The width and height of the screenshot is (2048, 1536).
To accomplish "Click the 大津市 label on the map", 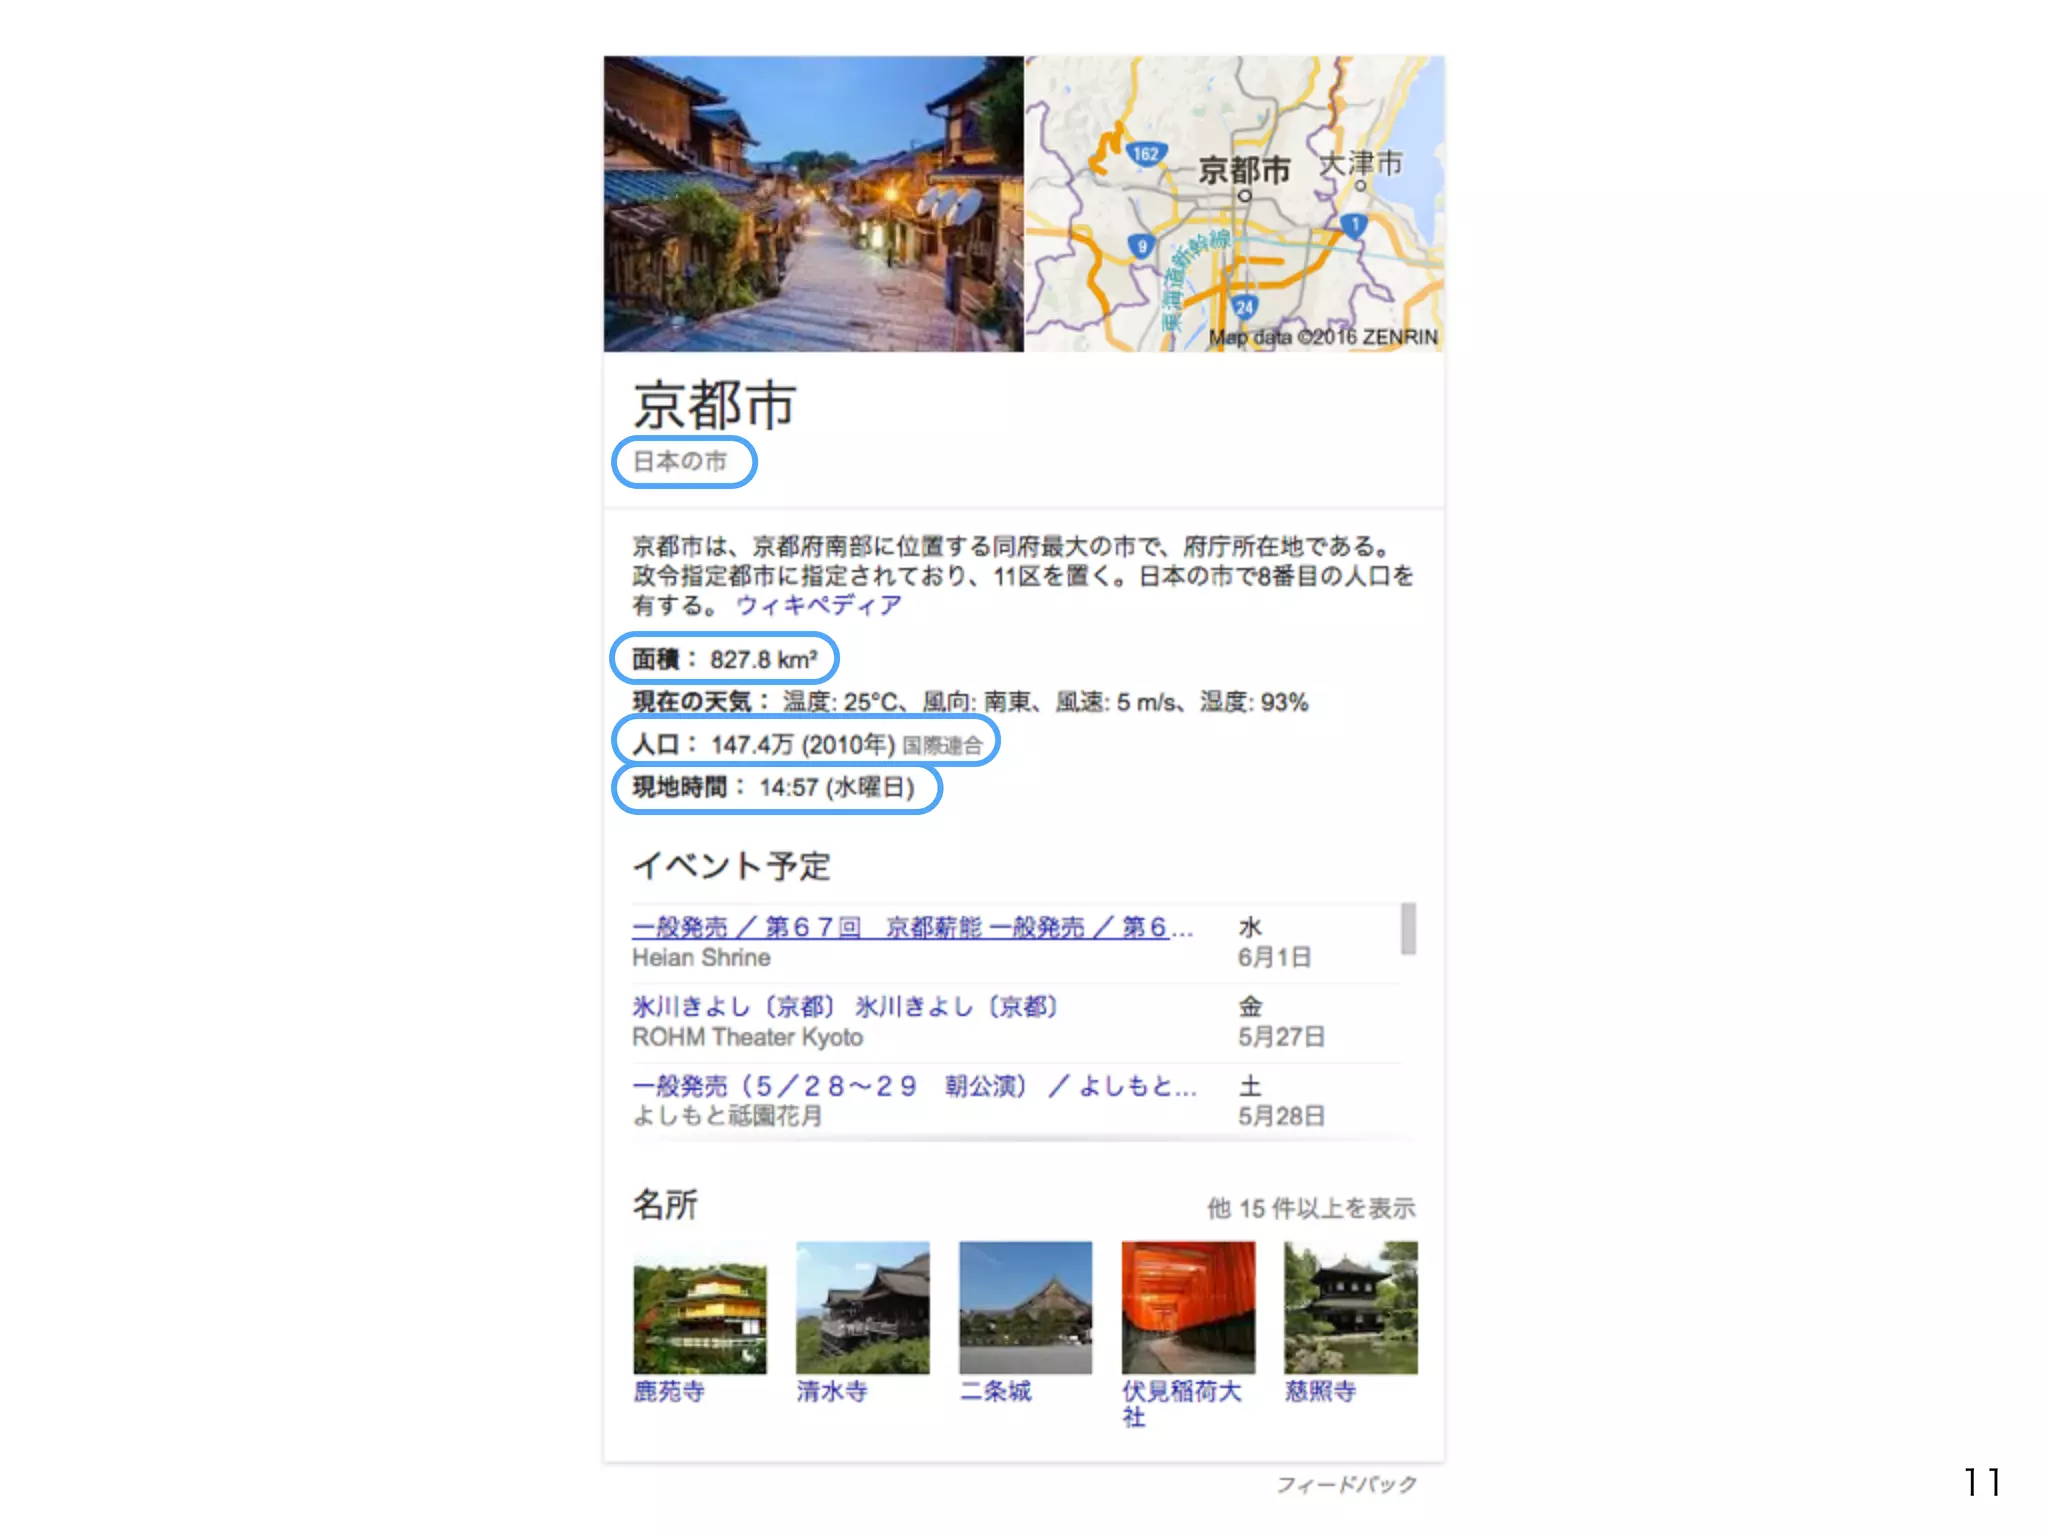I will [x=1360, y=163].
